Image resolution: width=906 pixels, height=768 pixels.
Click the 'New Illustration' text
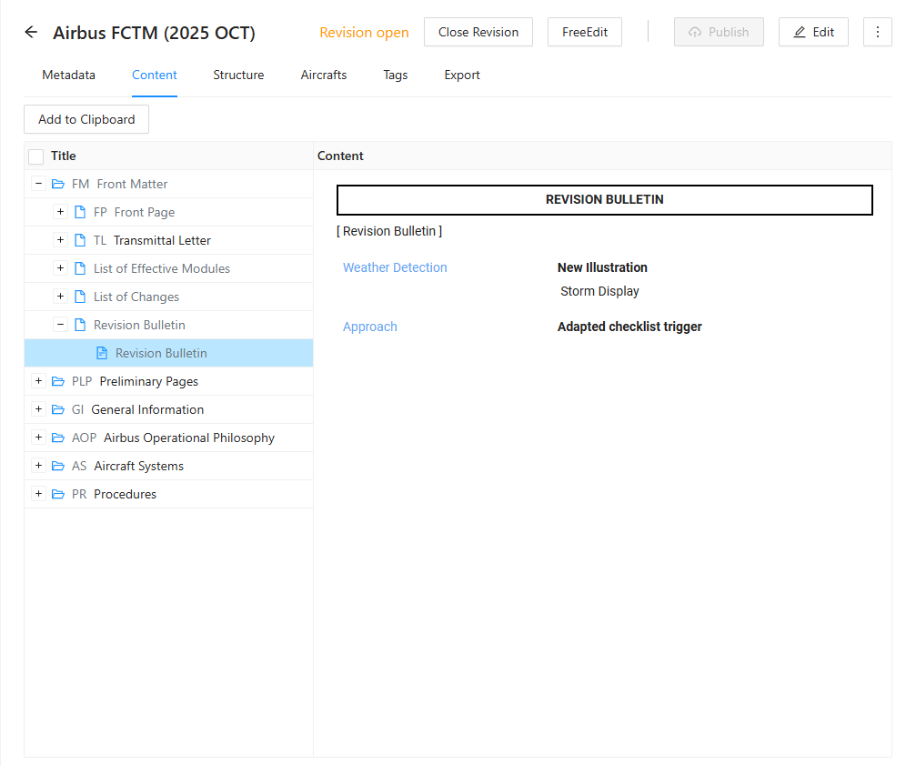(x=602, y=268)
